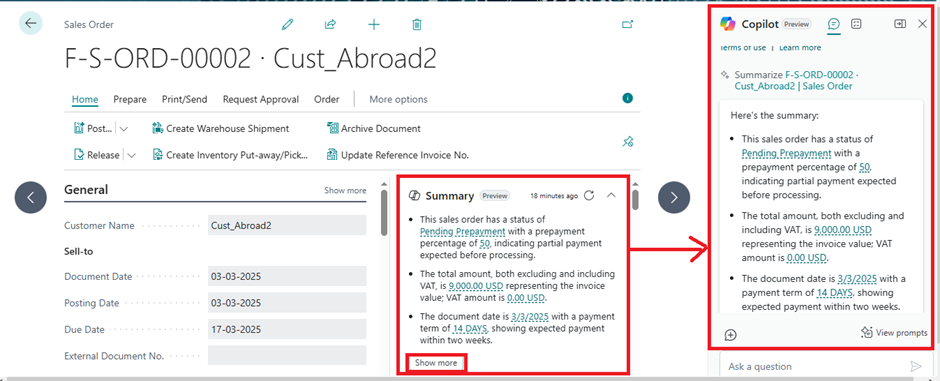Start new chat in Copilot
The width and height of the screenshot is (940, 381).
(730, 335)
